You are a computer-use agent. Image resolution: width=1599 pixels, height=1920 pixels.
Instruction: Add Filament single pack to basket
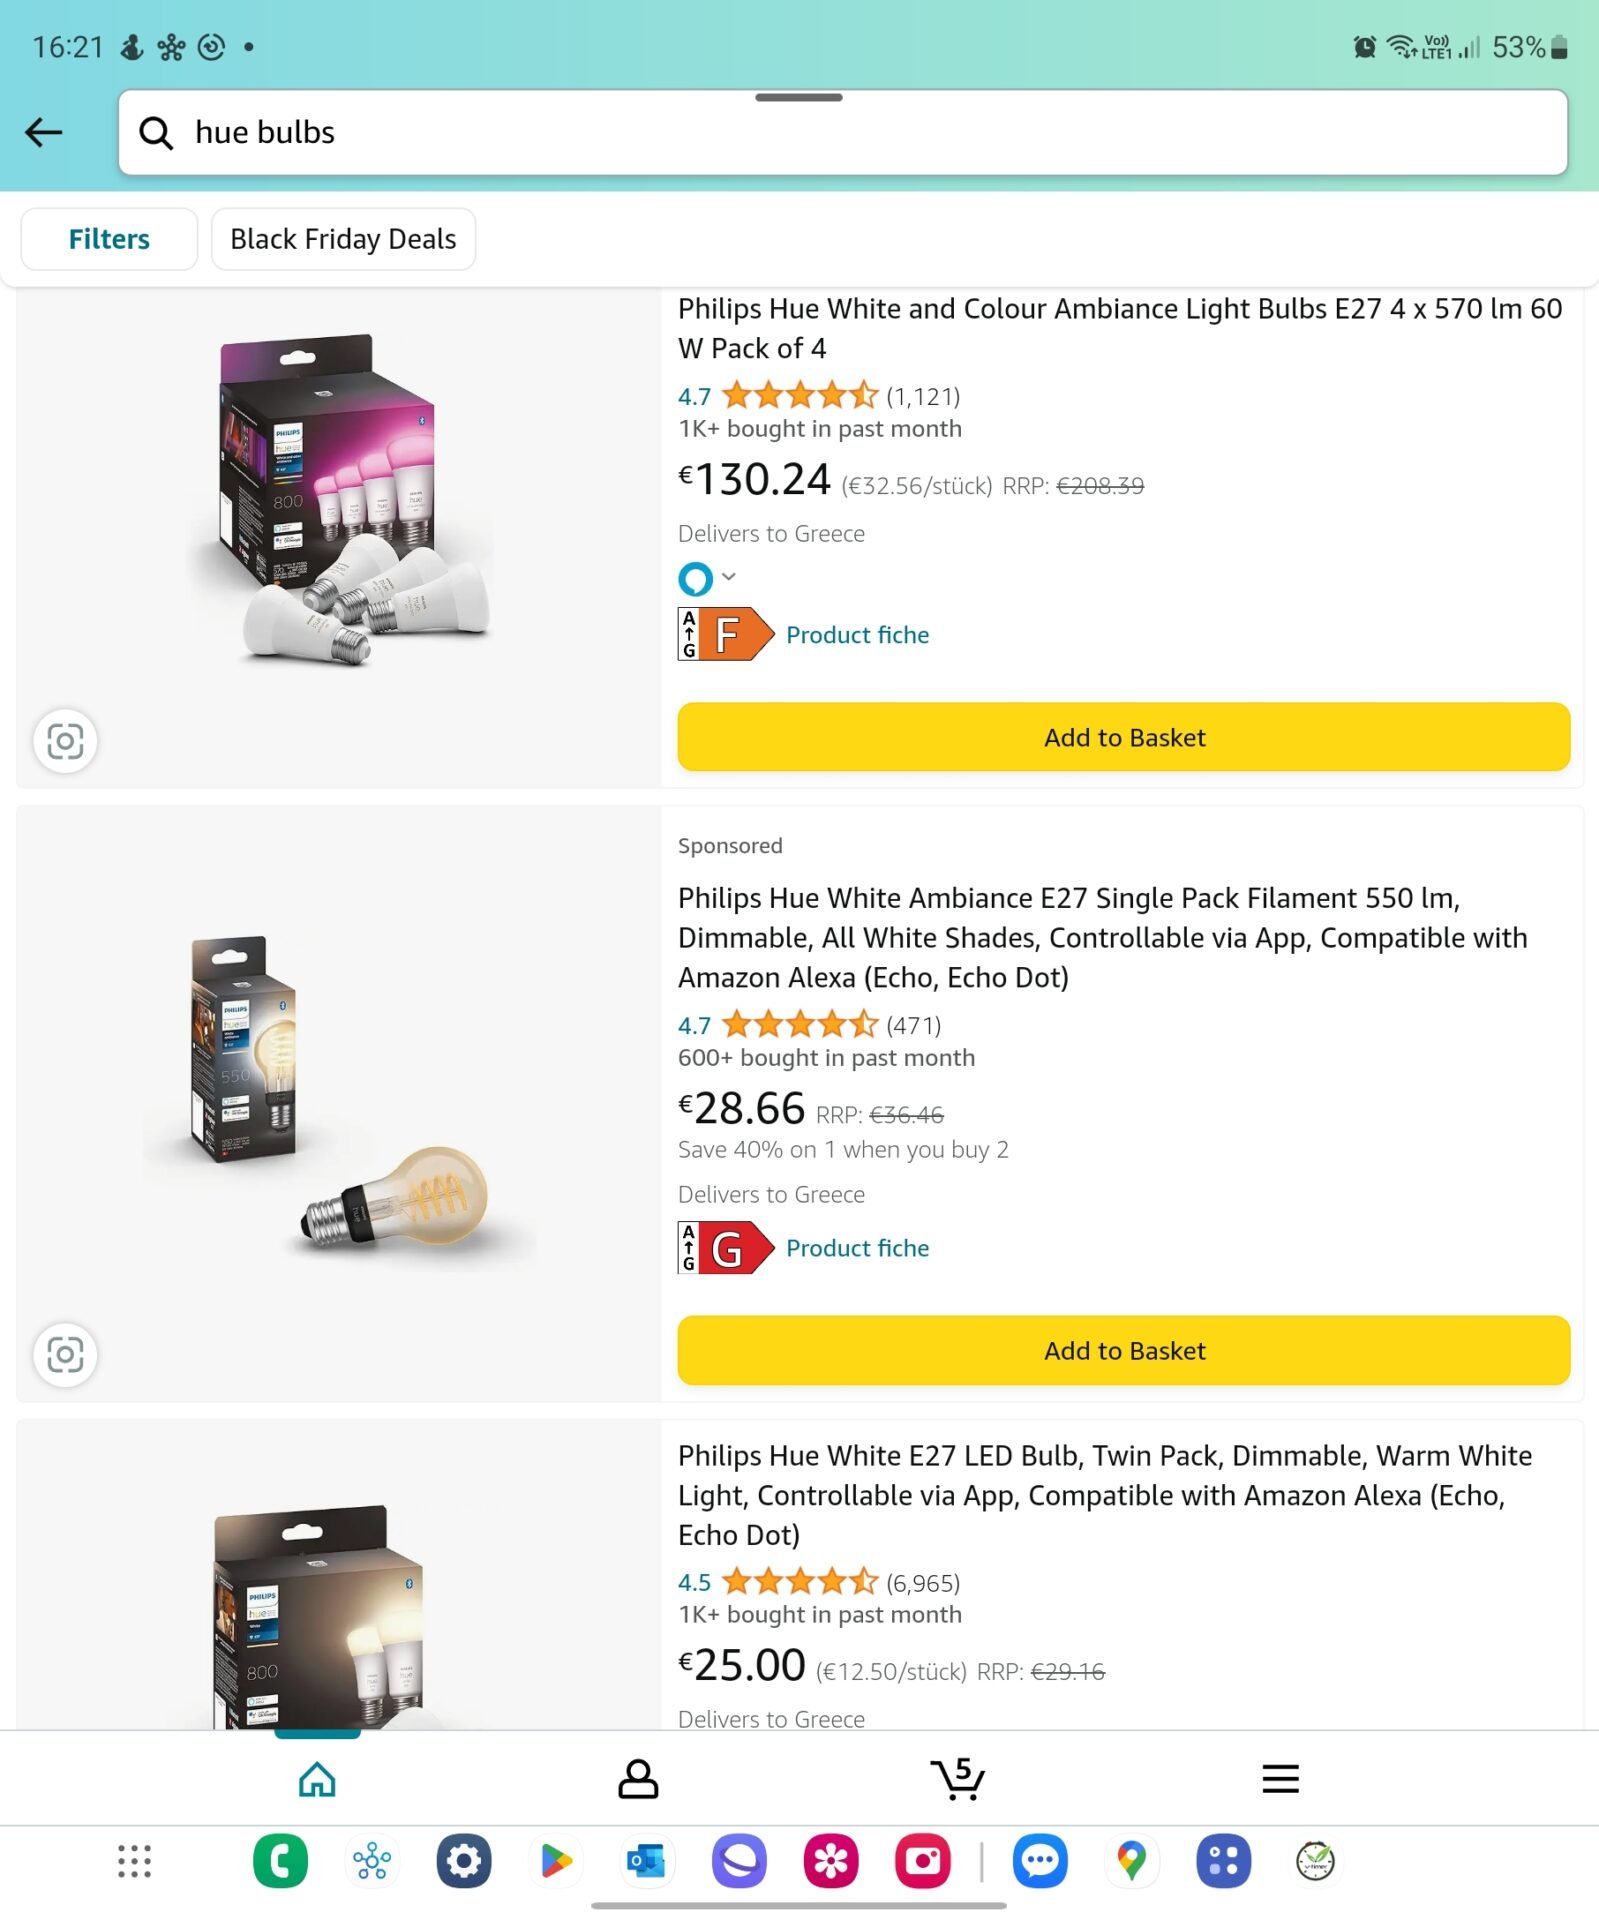pos(1123,1351)
